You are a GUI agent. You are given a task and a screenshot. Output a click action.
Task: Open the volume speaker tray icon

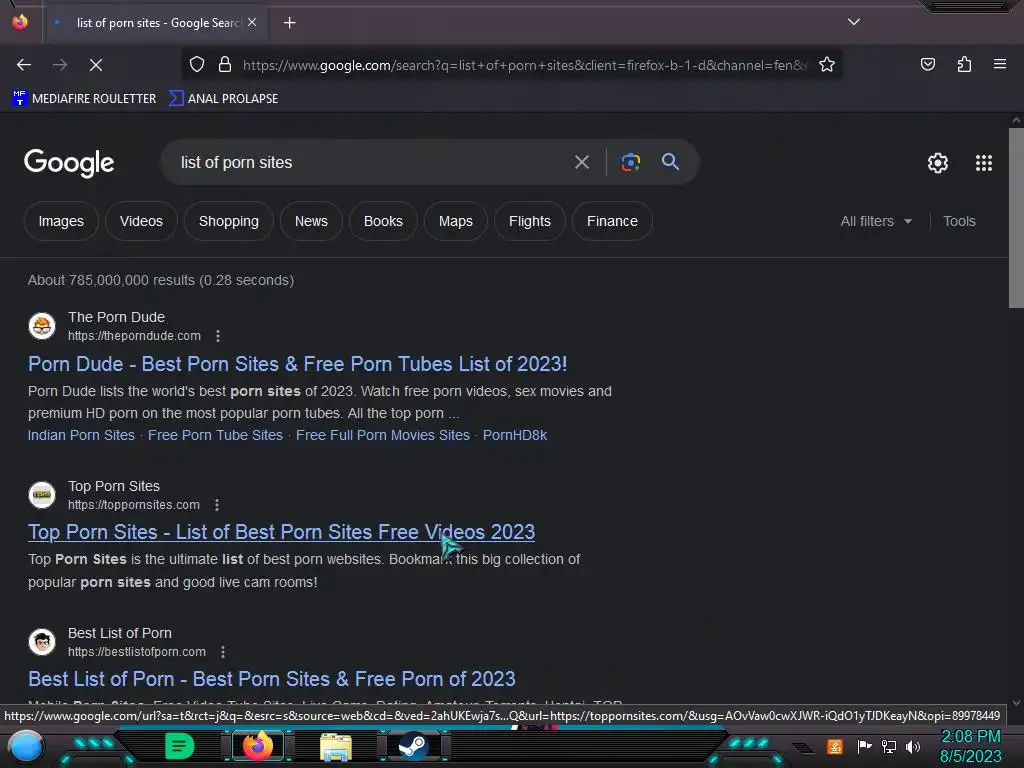click(912, 746)
